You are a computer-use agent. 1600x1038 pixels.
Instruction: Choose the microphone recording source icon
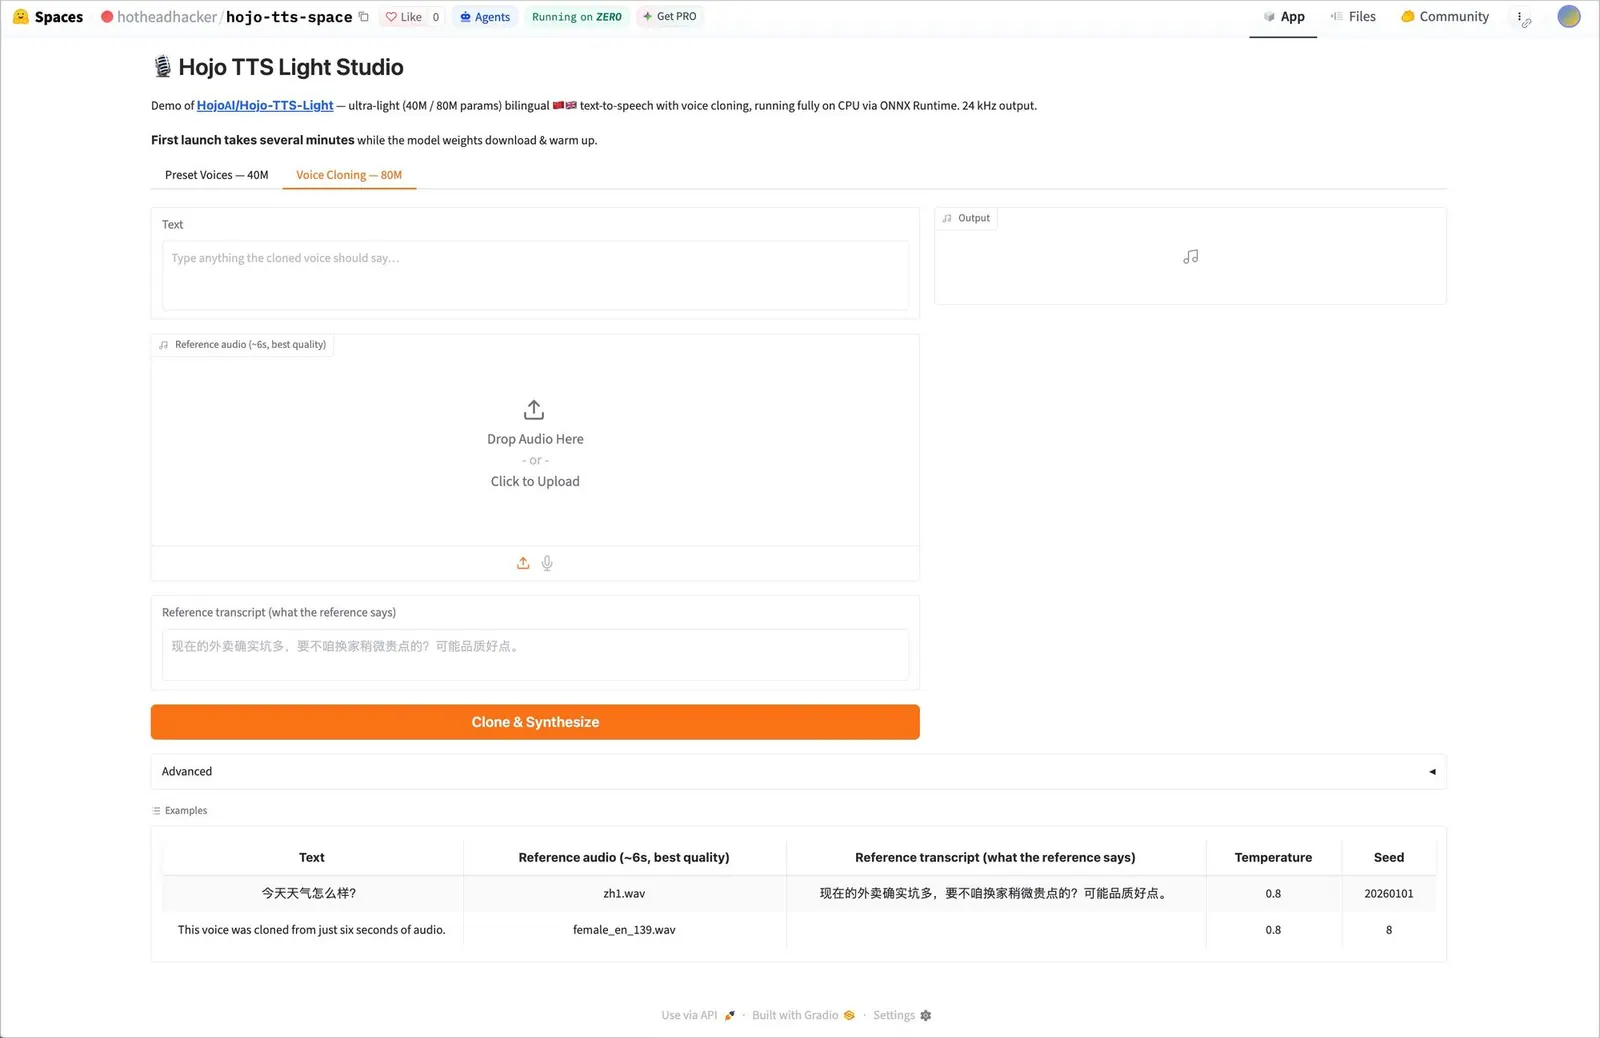pyautogui.click(x=547, y=563)
